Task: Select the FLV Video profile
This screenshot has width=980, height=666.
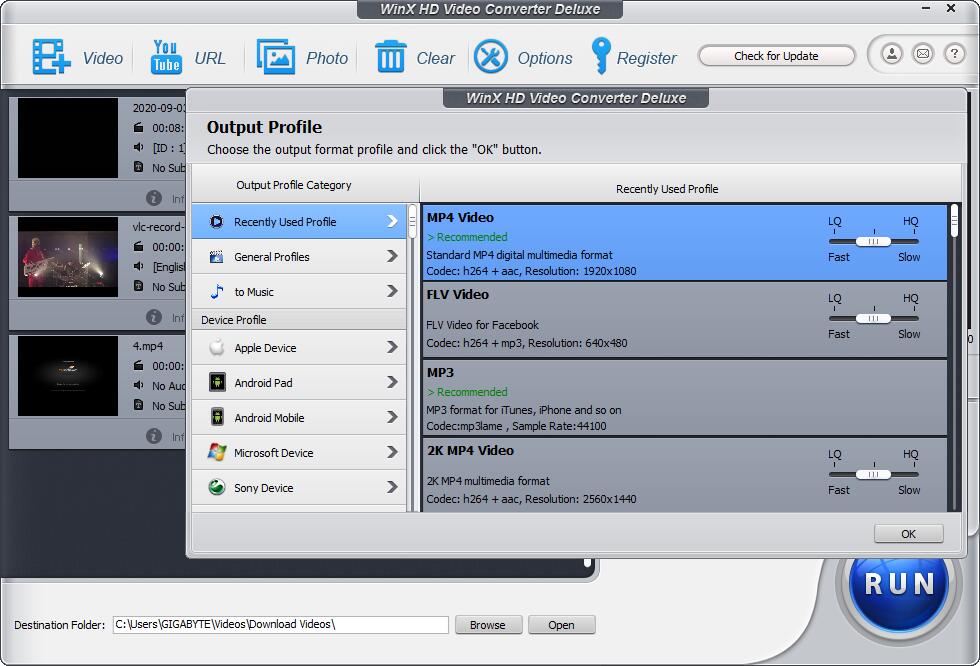Action: pyautogui.click(x=685, y=319)
